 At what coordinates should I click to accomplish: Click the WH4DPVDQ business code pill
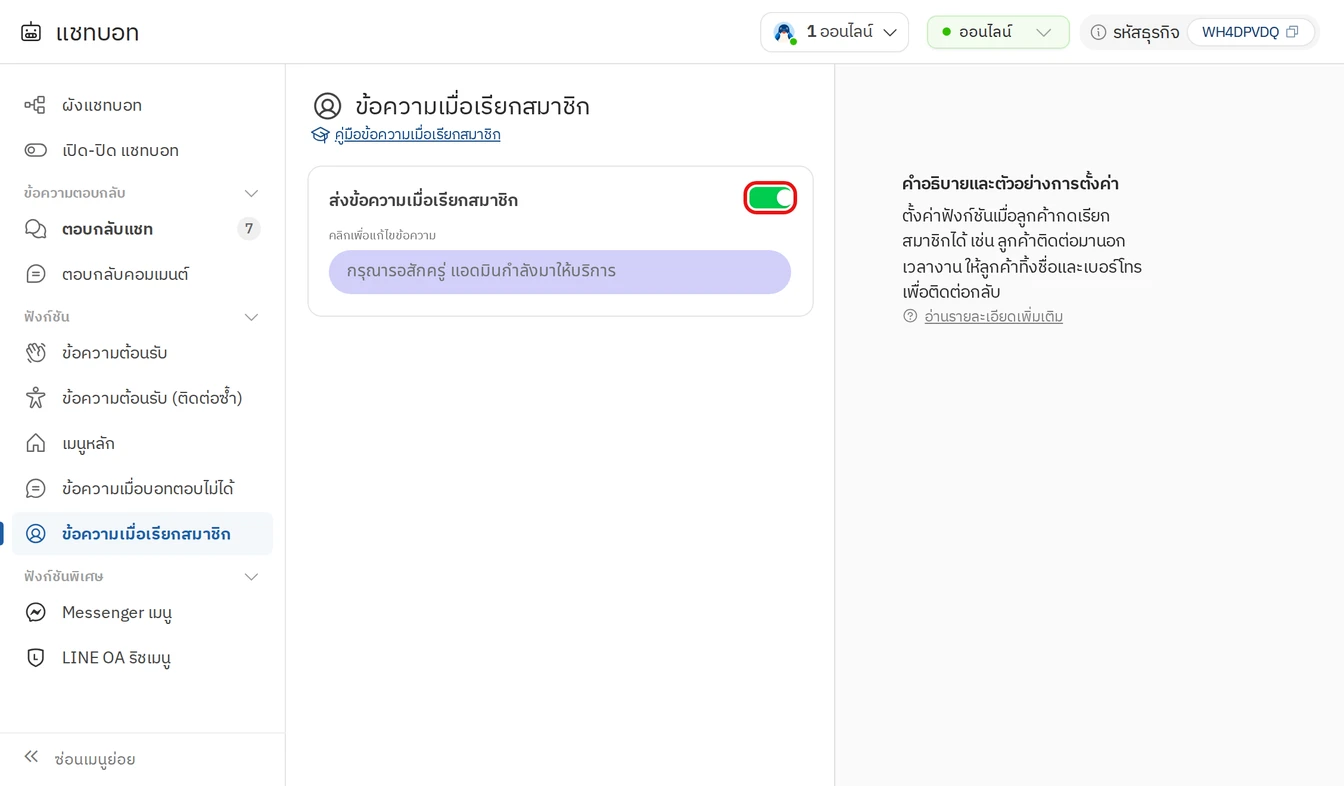tap(1250, 32)
